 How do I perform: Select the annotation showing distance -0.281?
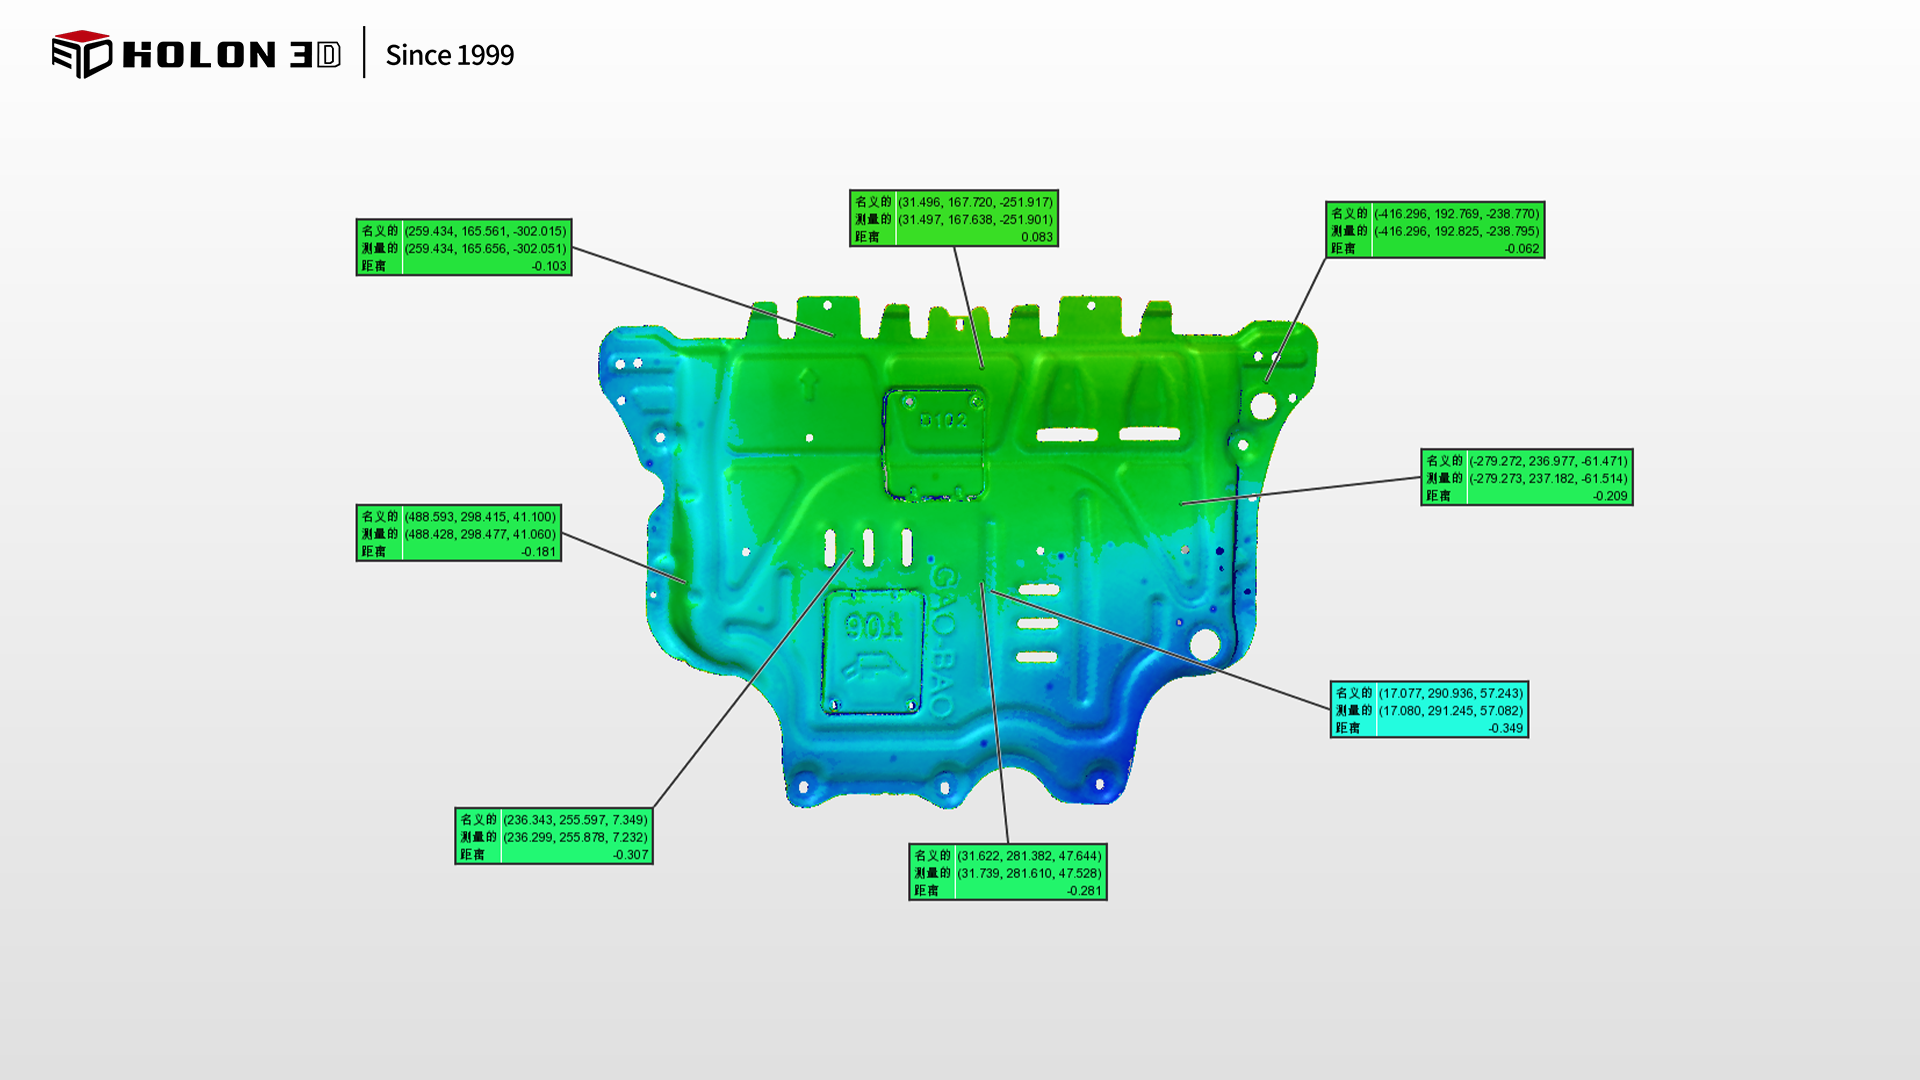tap(1007, 872)
